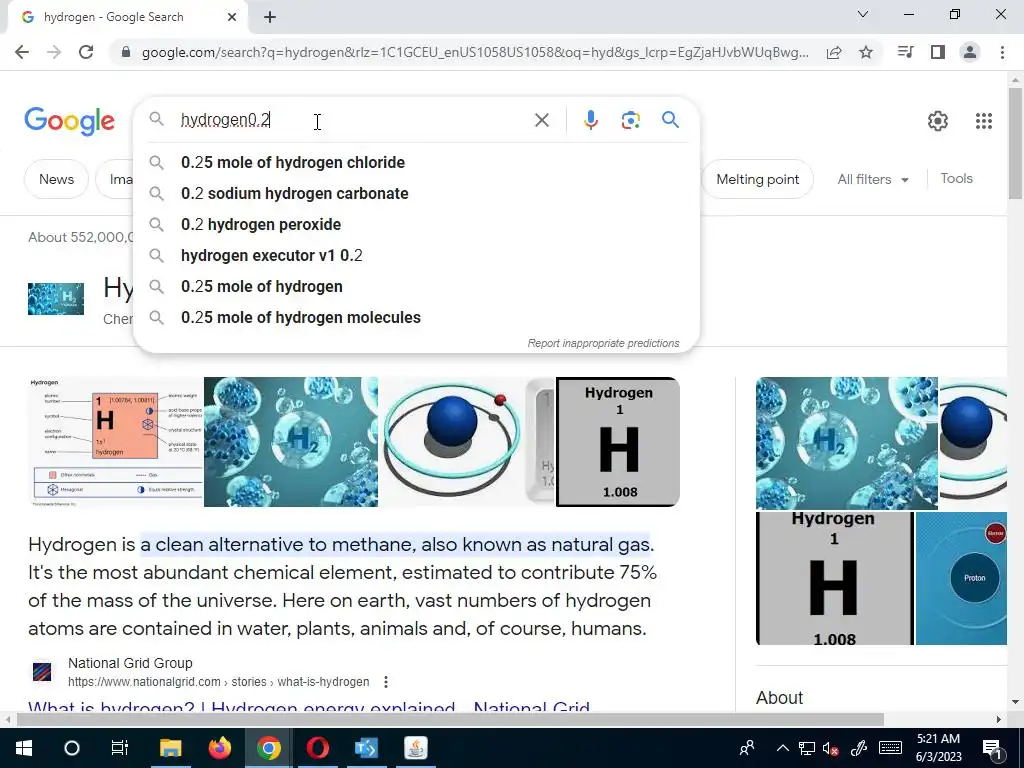This screenshot has height=768, width=1024.
Task: Close the hydrogen - Google Search tab
Action: tap(232, 17)
